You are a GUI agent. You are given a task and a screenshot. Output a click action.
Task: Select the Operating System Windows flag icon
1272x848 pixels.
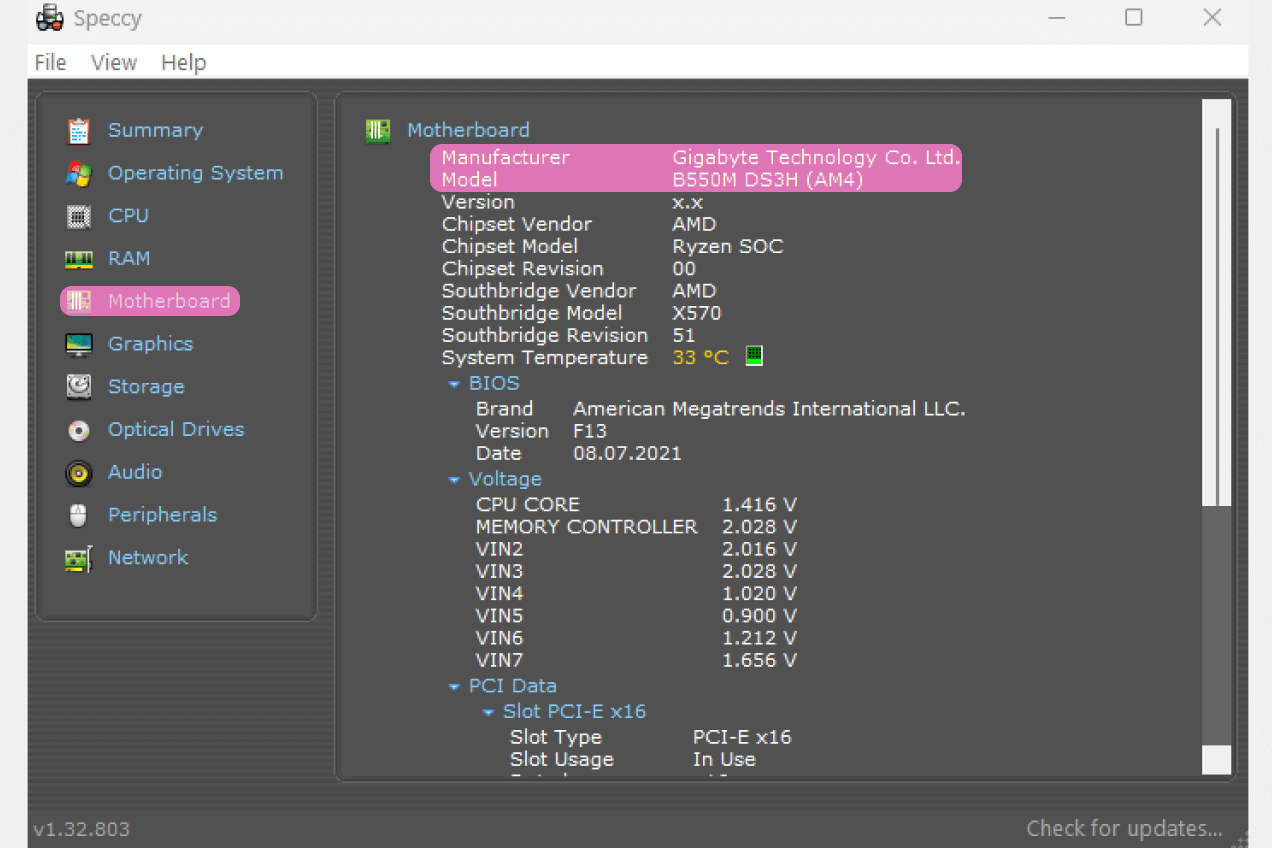click(x=79, y=174)
